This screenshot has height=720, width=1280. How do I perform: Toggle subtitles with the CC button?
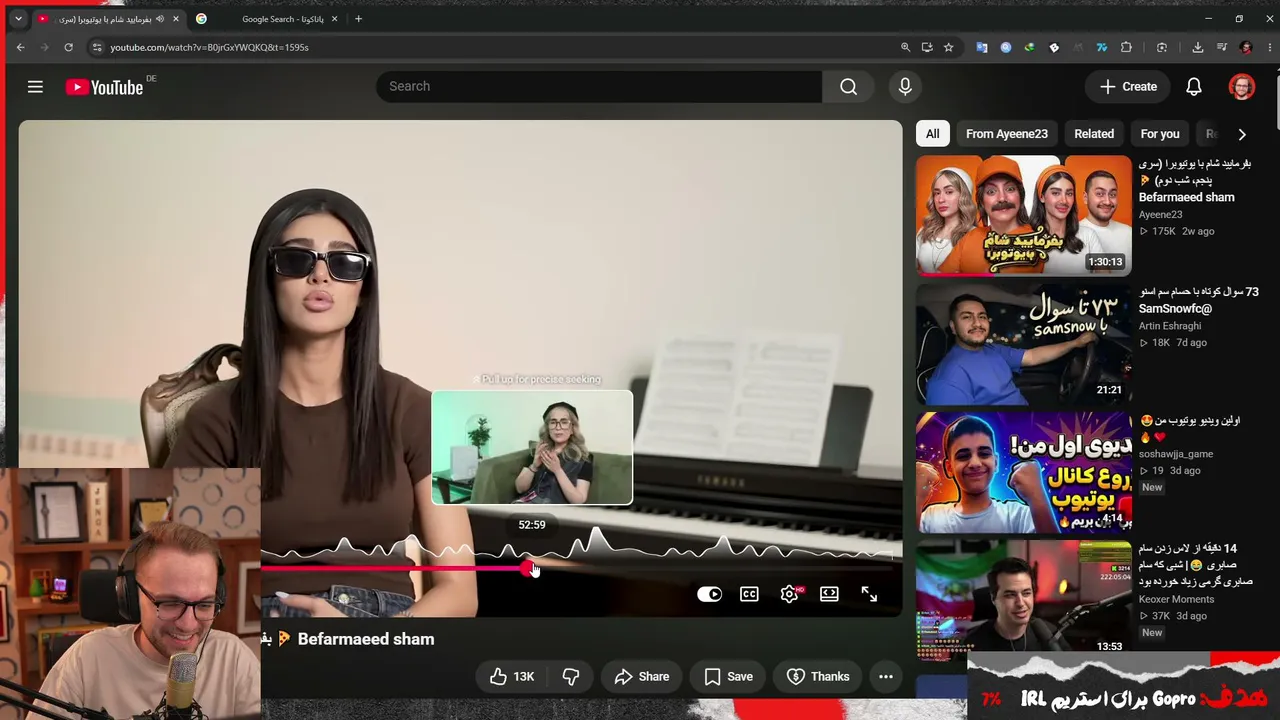click(x=749, y=594)
